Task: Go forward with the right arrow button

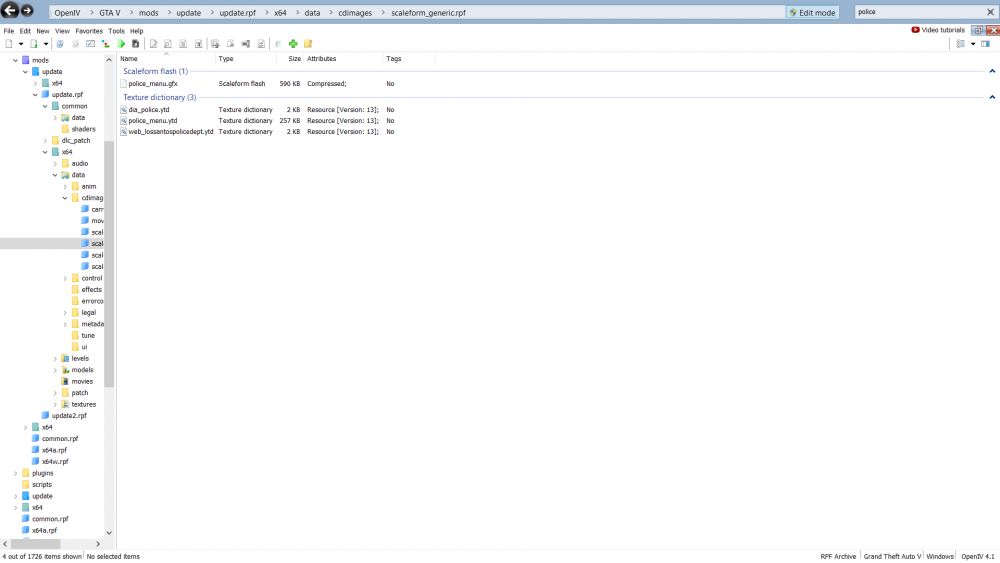Action: click(x=27, y=10)
